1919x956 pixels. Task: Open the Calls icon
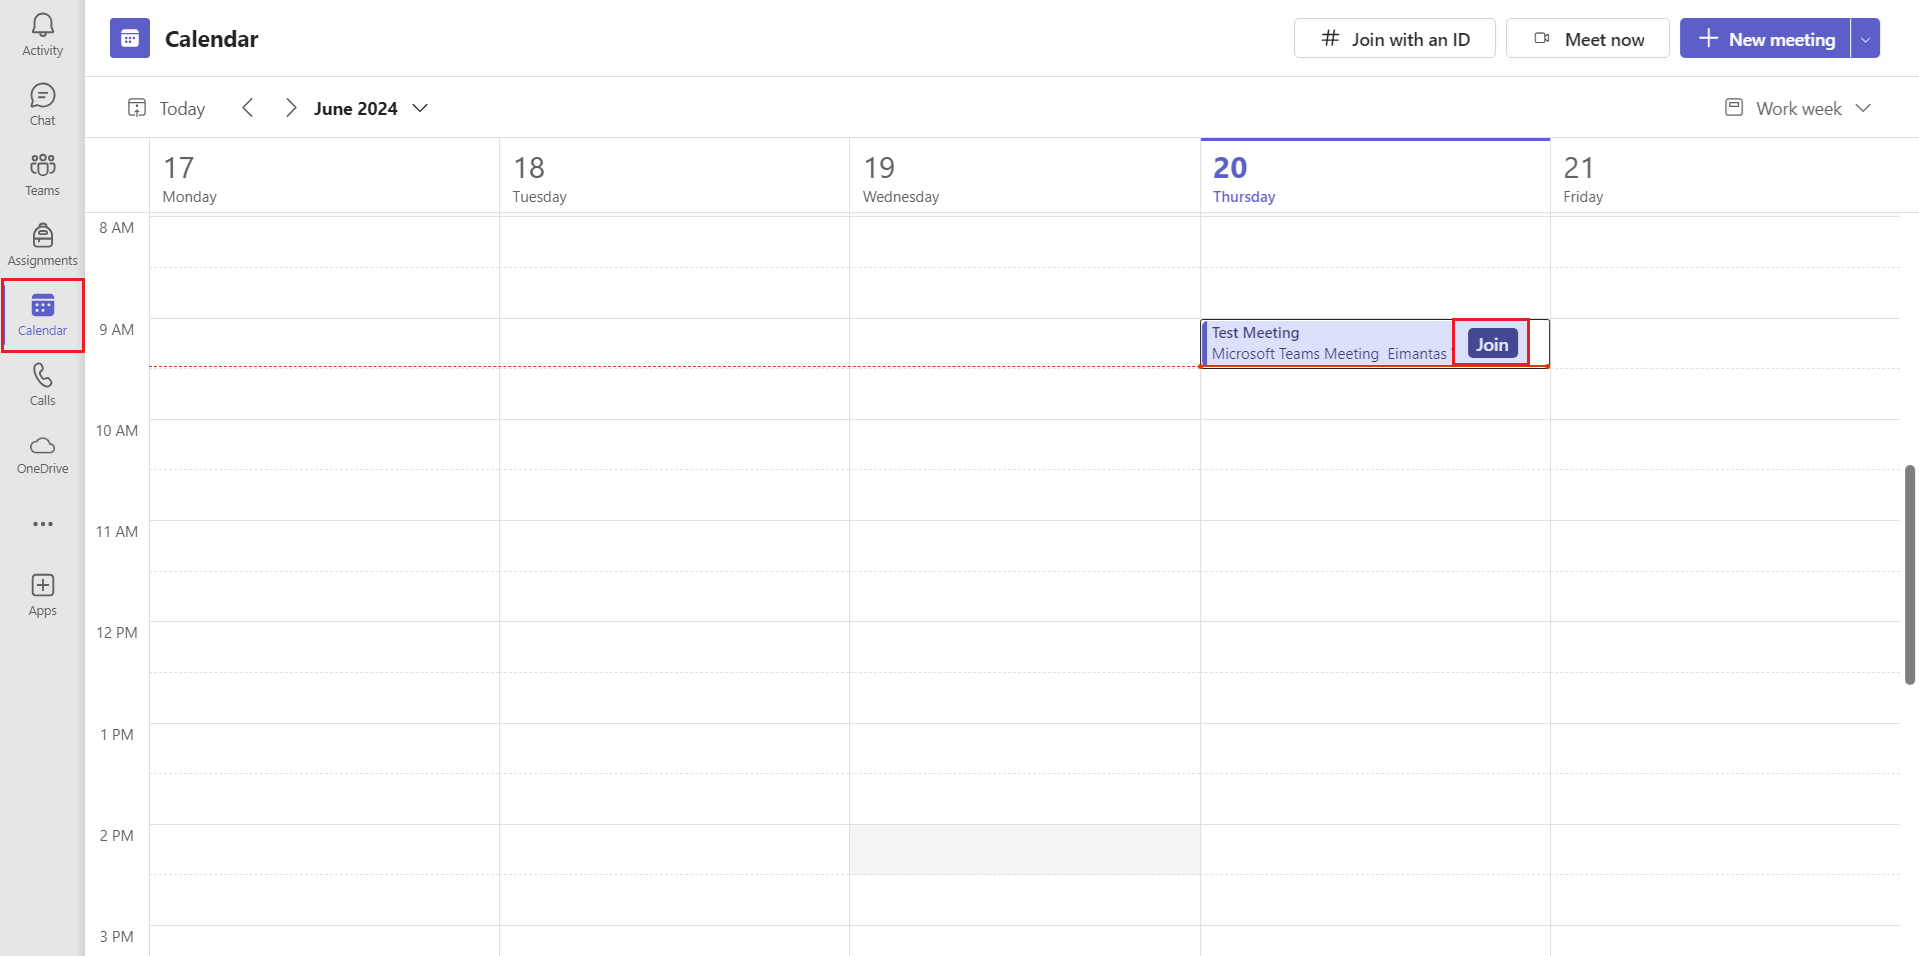(x=42, y=383)
